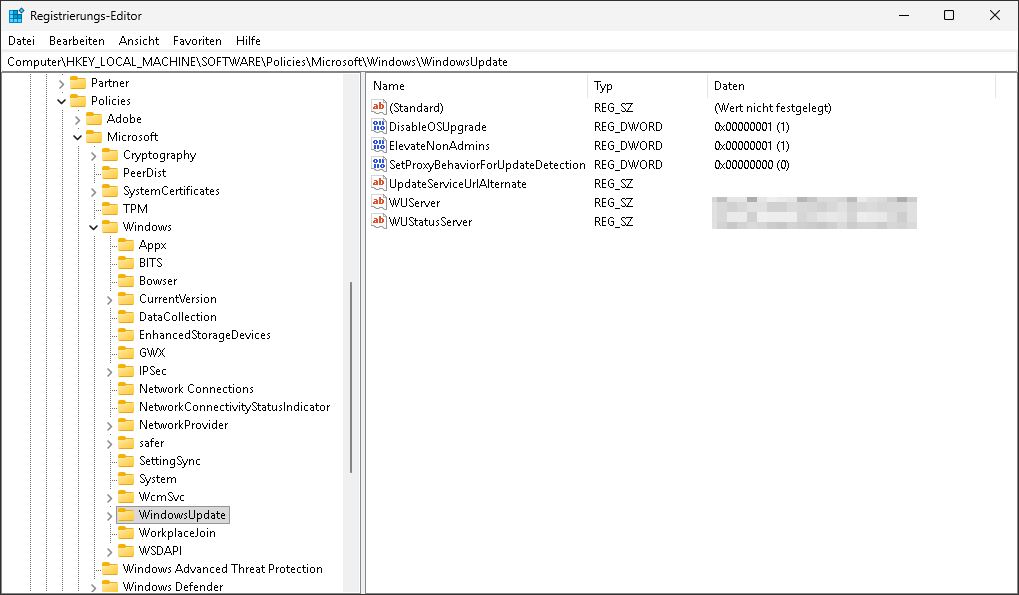Click the ab icon next to WUServer
1019x595 pixels.
coord(377,202)
